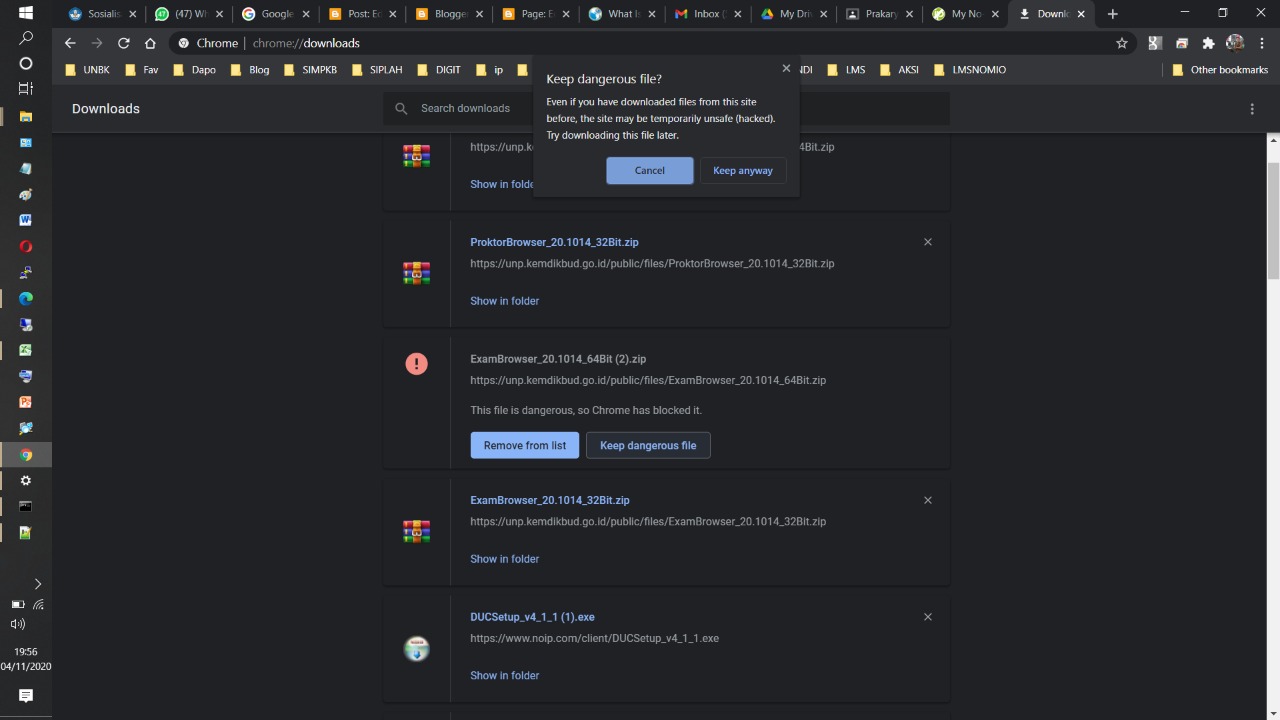Launch PowerPoint from the taskbar
1280x720 pixels.
(26, 402)
